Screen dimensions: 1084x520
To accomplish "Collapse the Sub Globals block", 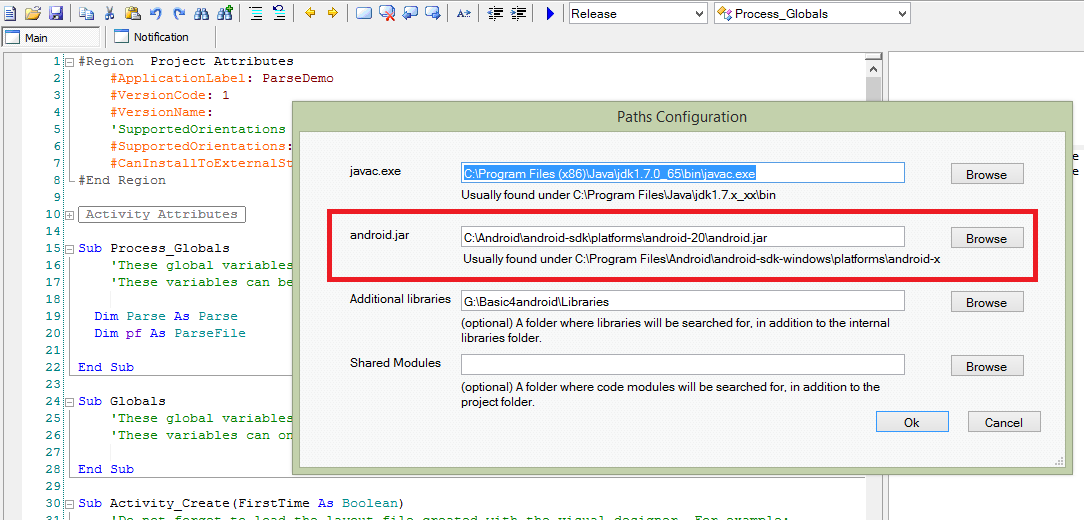I will click(69, 401).
